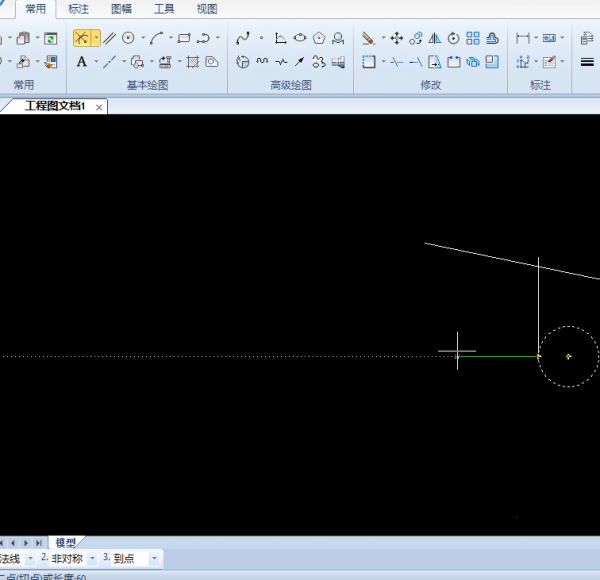Select the Array tool icon
Image resolution: width=600 pixels, height=580 pixels.
pyautogui.click(x=473, y=38)
